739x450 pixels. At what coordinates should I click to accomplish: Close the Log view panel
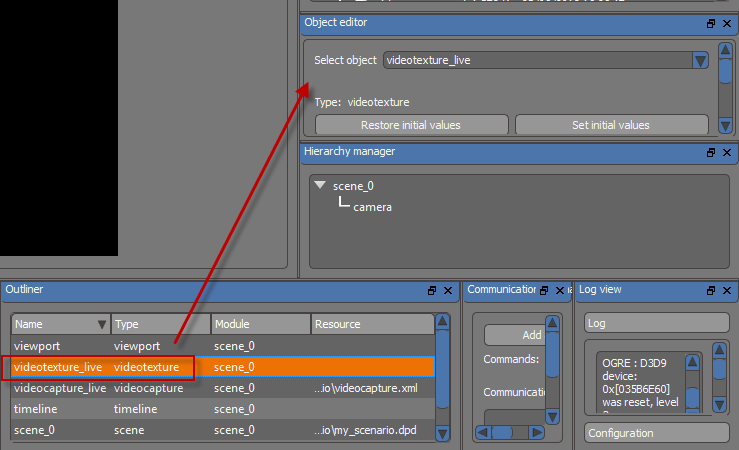(727, 291)
